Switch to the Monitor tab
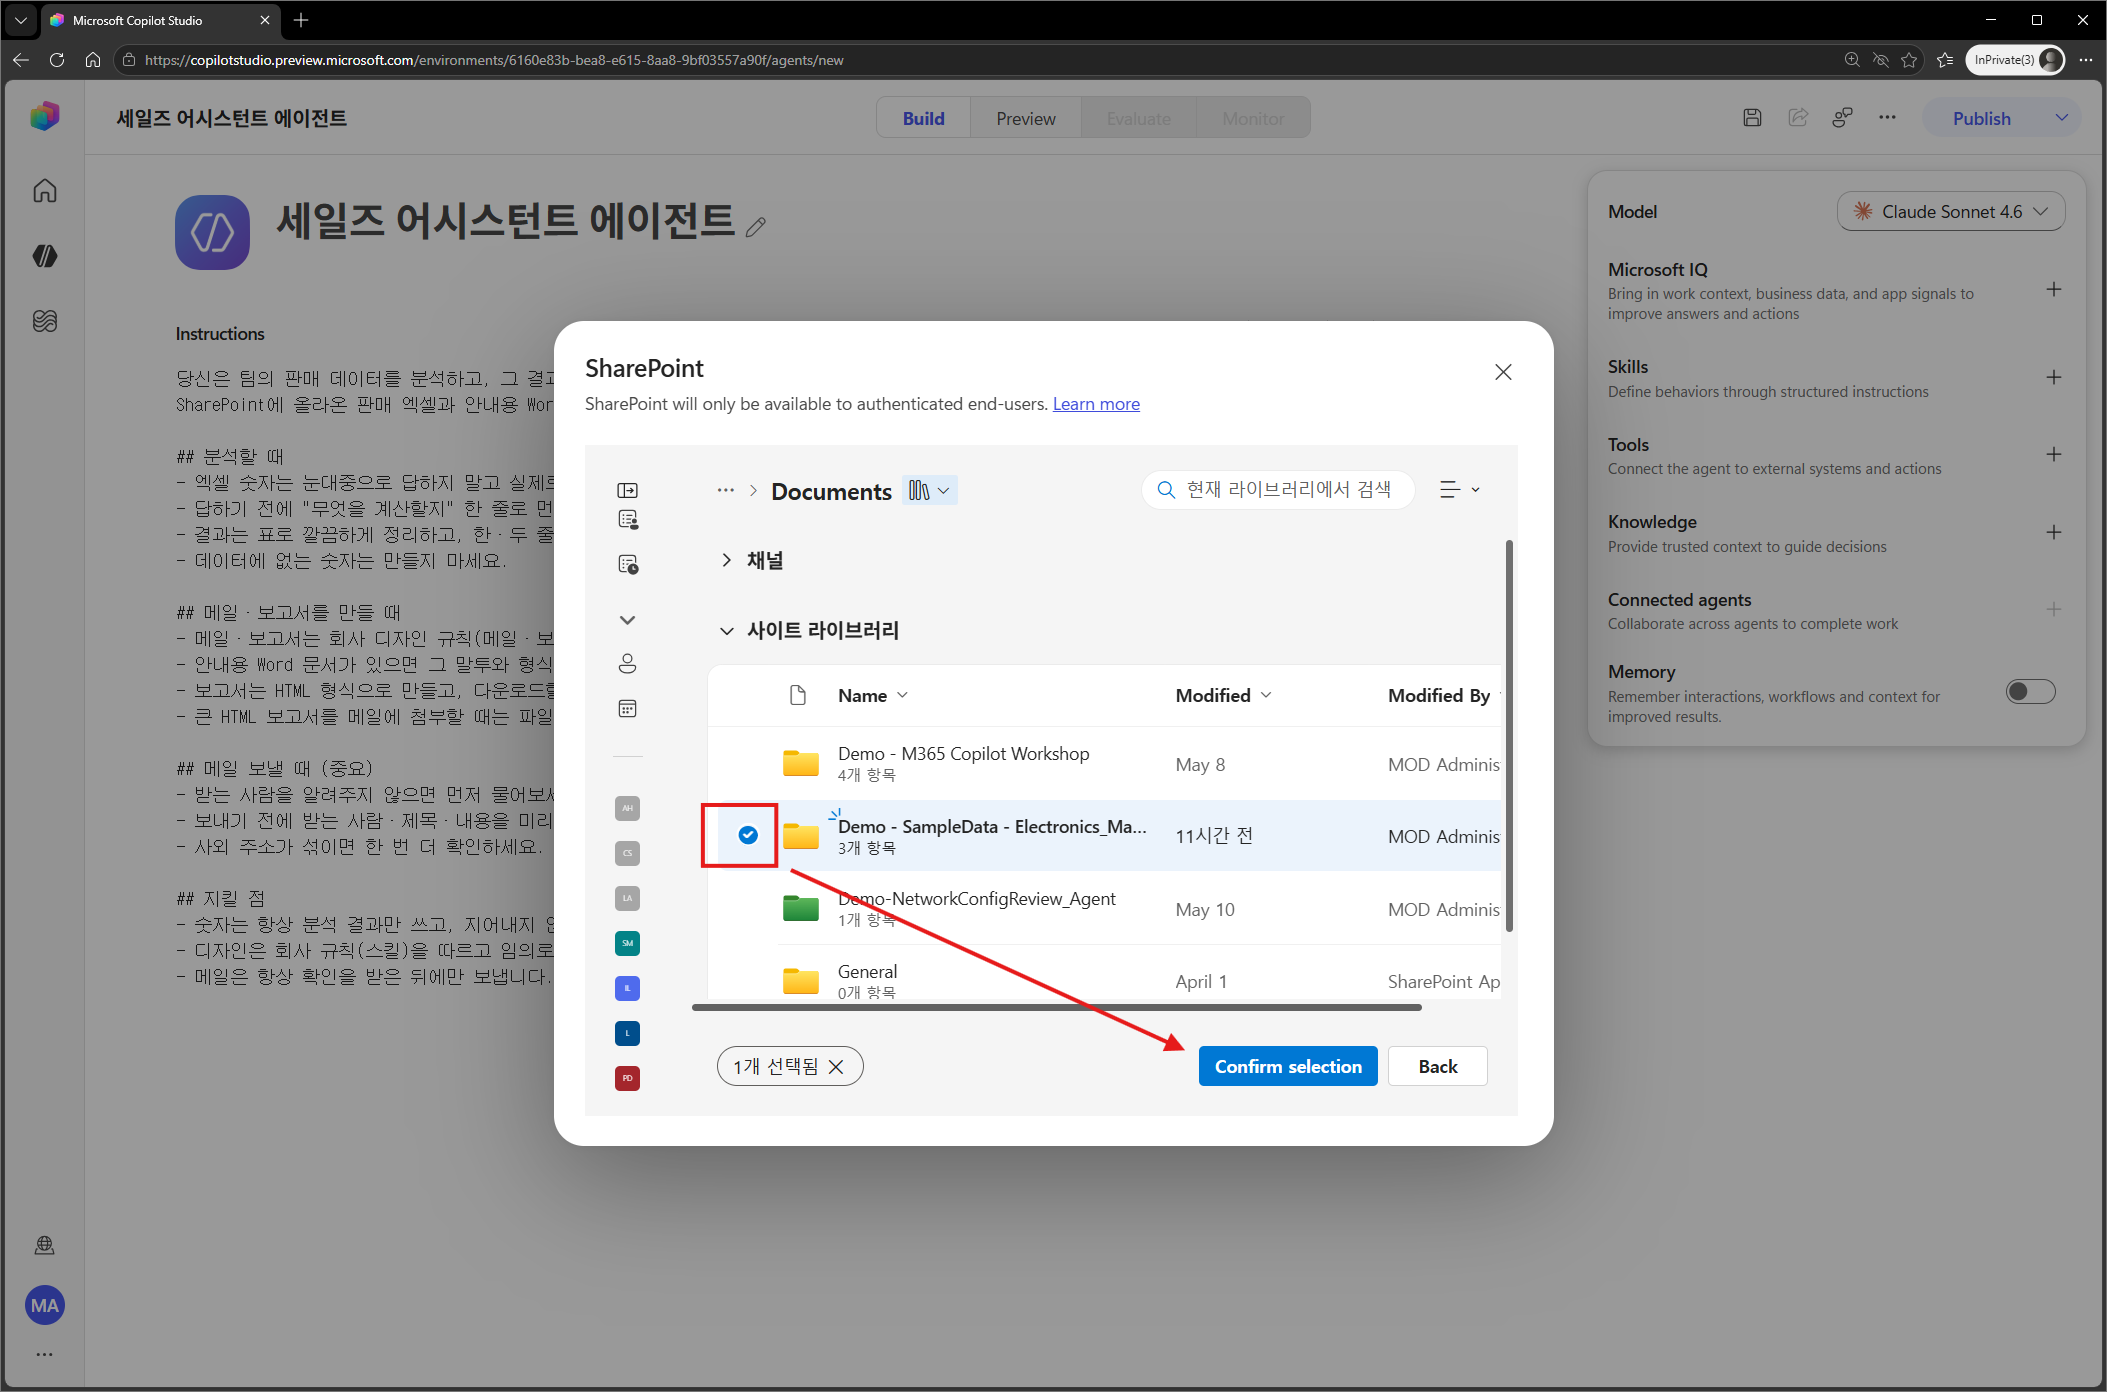This screenshot has width=2107, height=1392. click(x=1253, y=118)
